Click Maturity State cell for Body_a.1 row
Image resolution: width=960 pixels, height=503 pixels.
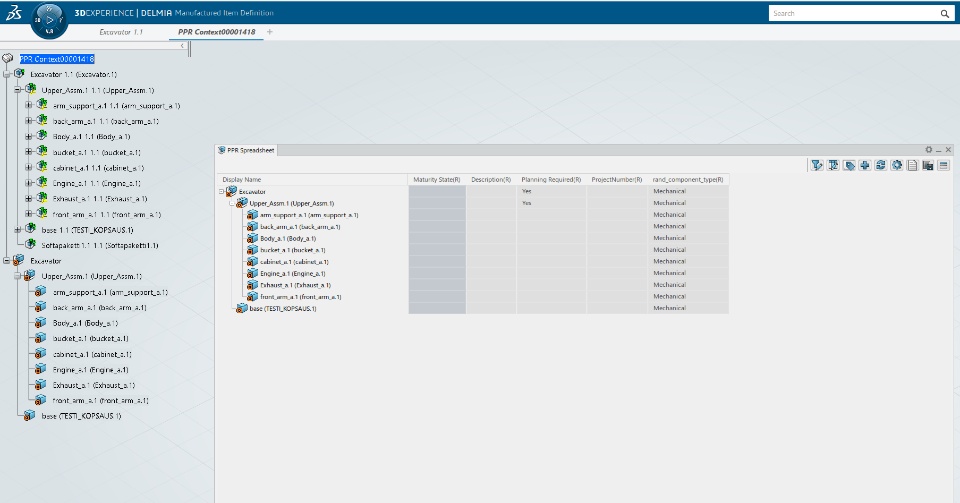437,238
